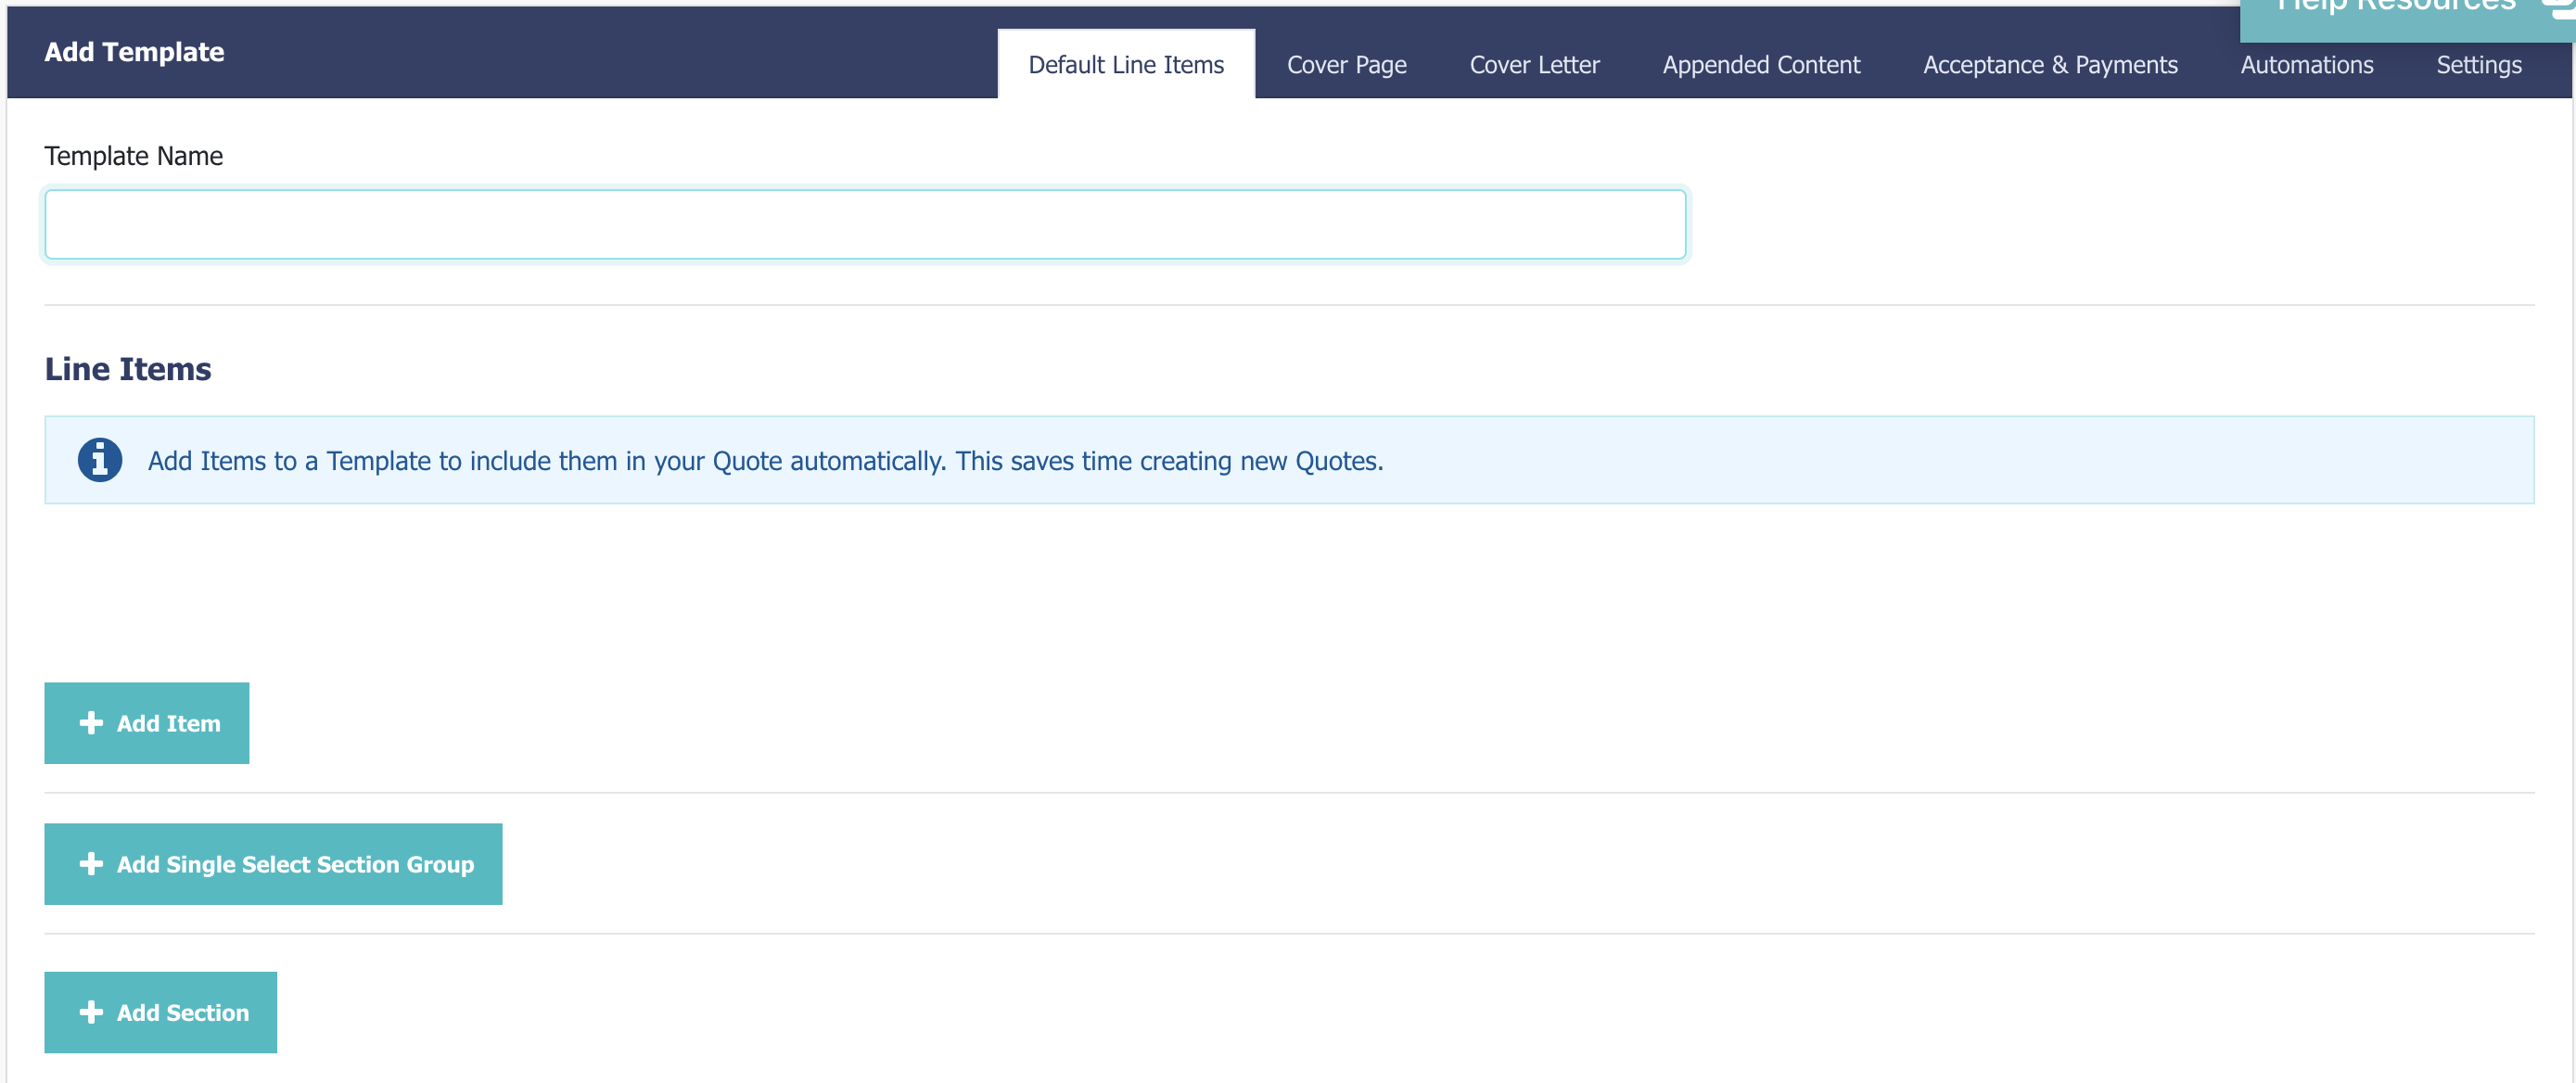Switch to the Cover Page tab
2576x1083 pixels.
click(x=1346, y=65)
